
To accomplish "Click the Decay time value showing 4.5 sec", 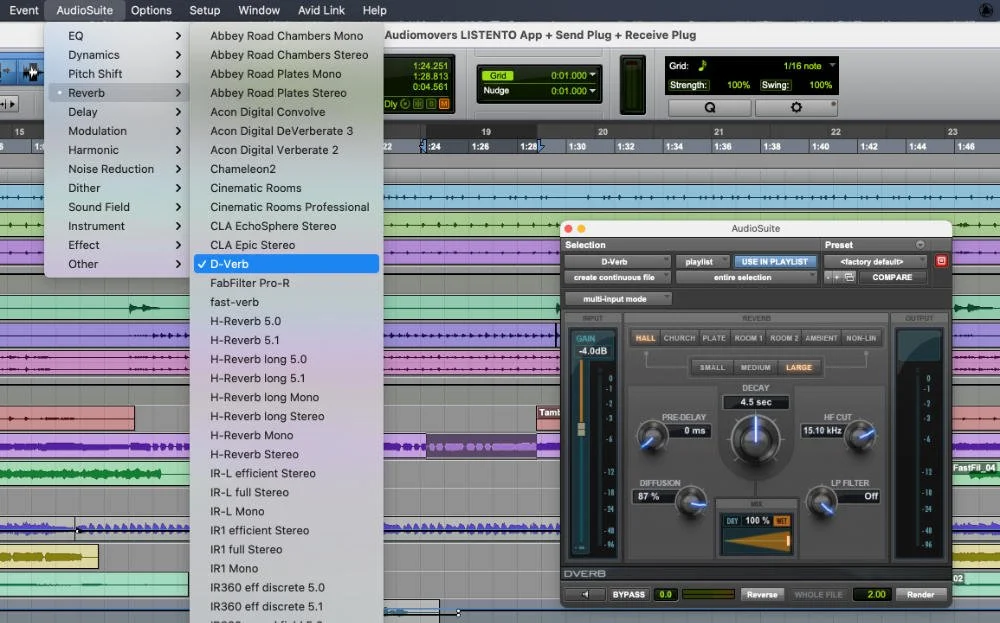I will point(756,401).
